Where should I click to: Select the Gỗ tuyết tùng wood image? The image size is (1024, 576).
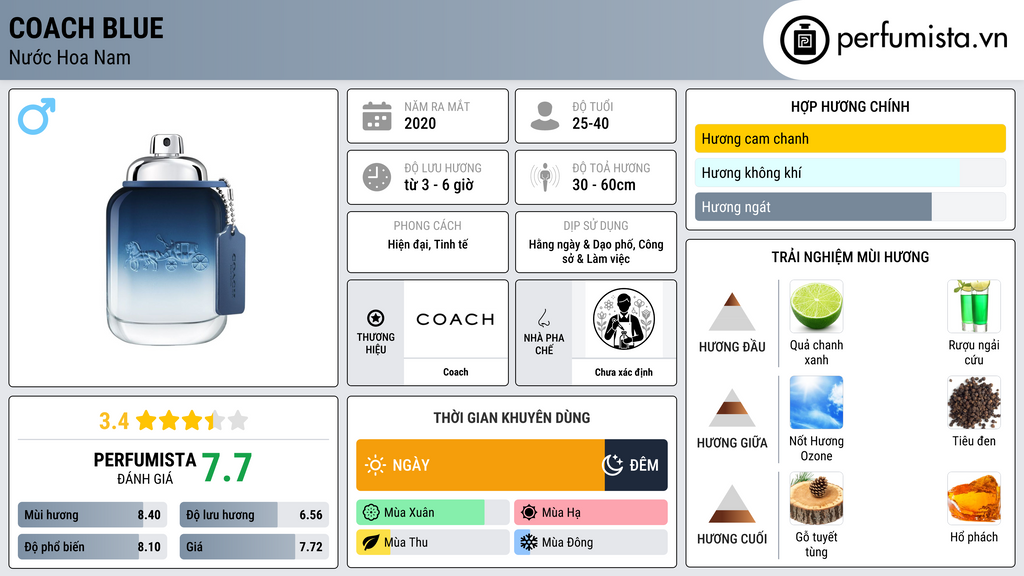[816, 498]
